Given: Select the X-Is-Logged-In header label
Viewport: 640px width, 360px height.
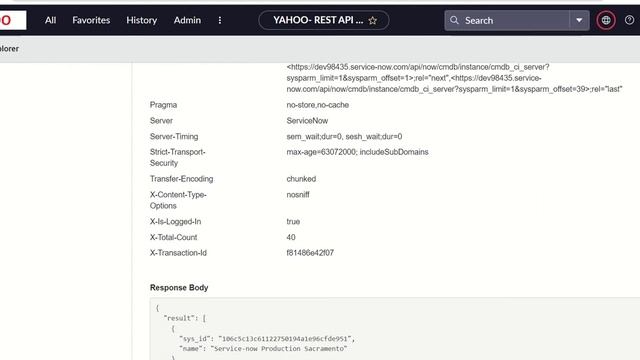Looking at the screenshot, I should (x=175, y=222).
